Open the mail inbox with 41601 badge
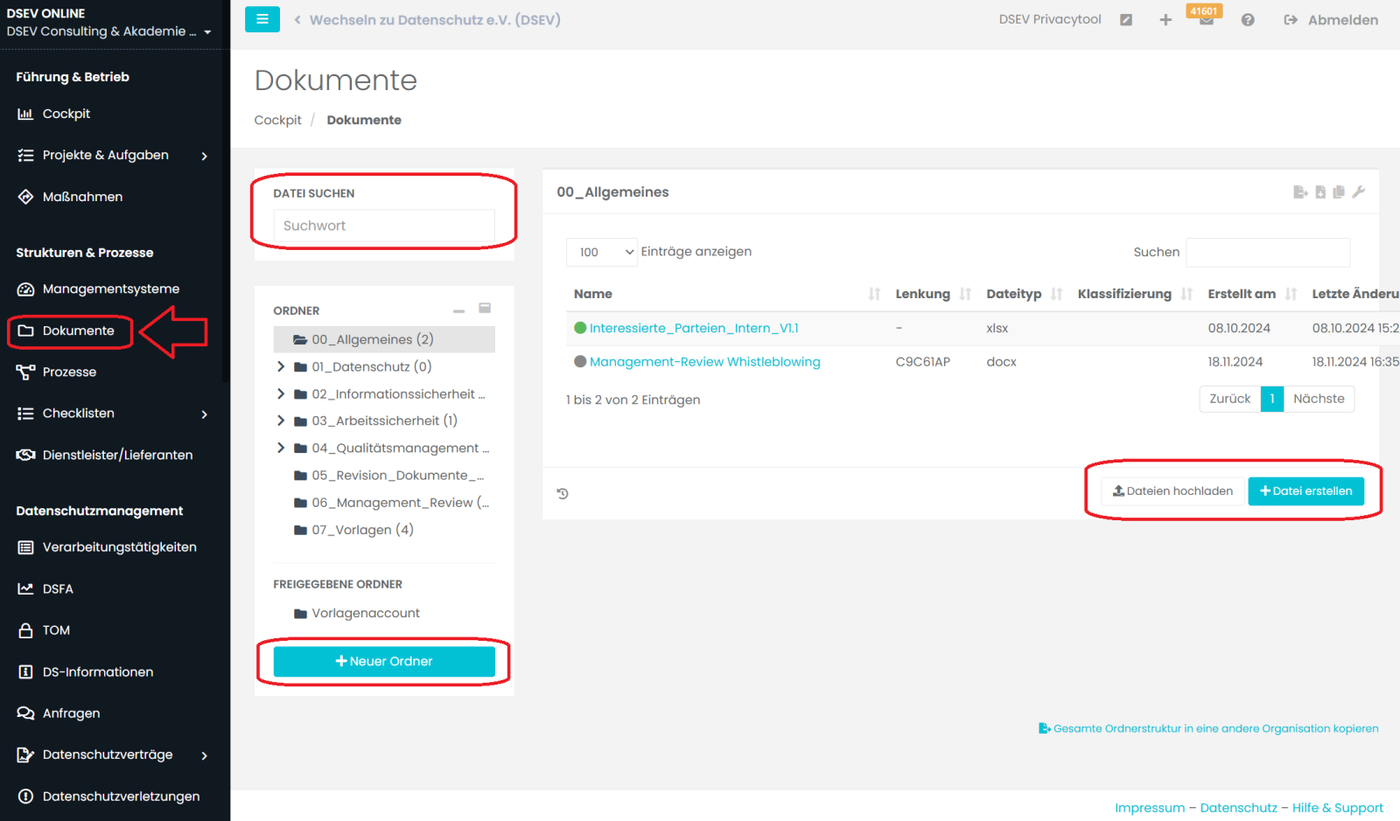Screen dimensions: 1400x821 pyautogui.click(x=1206, y=20)
